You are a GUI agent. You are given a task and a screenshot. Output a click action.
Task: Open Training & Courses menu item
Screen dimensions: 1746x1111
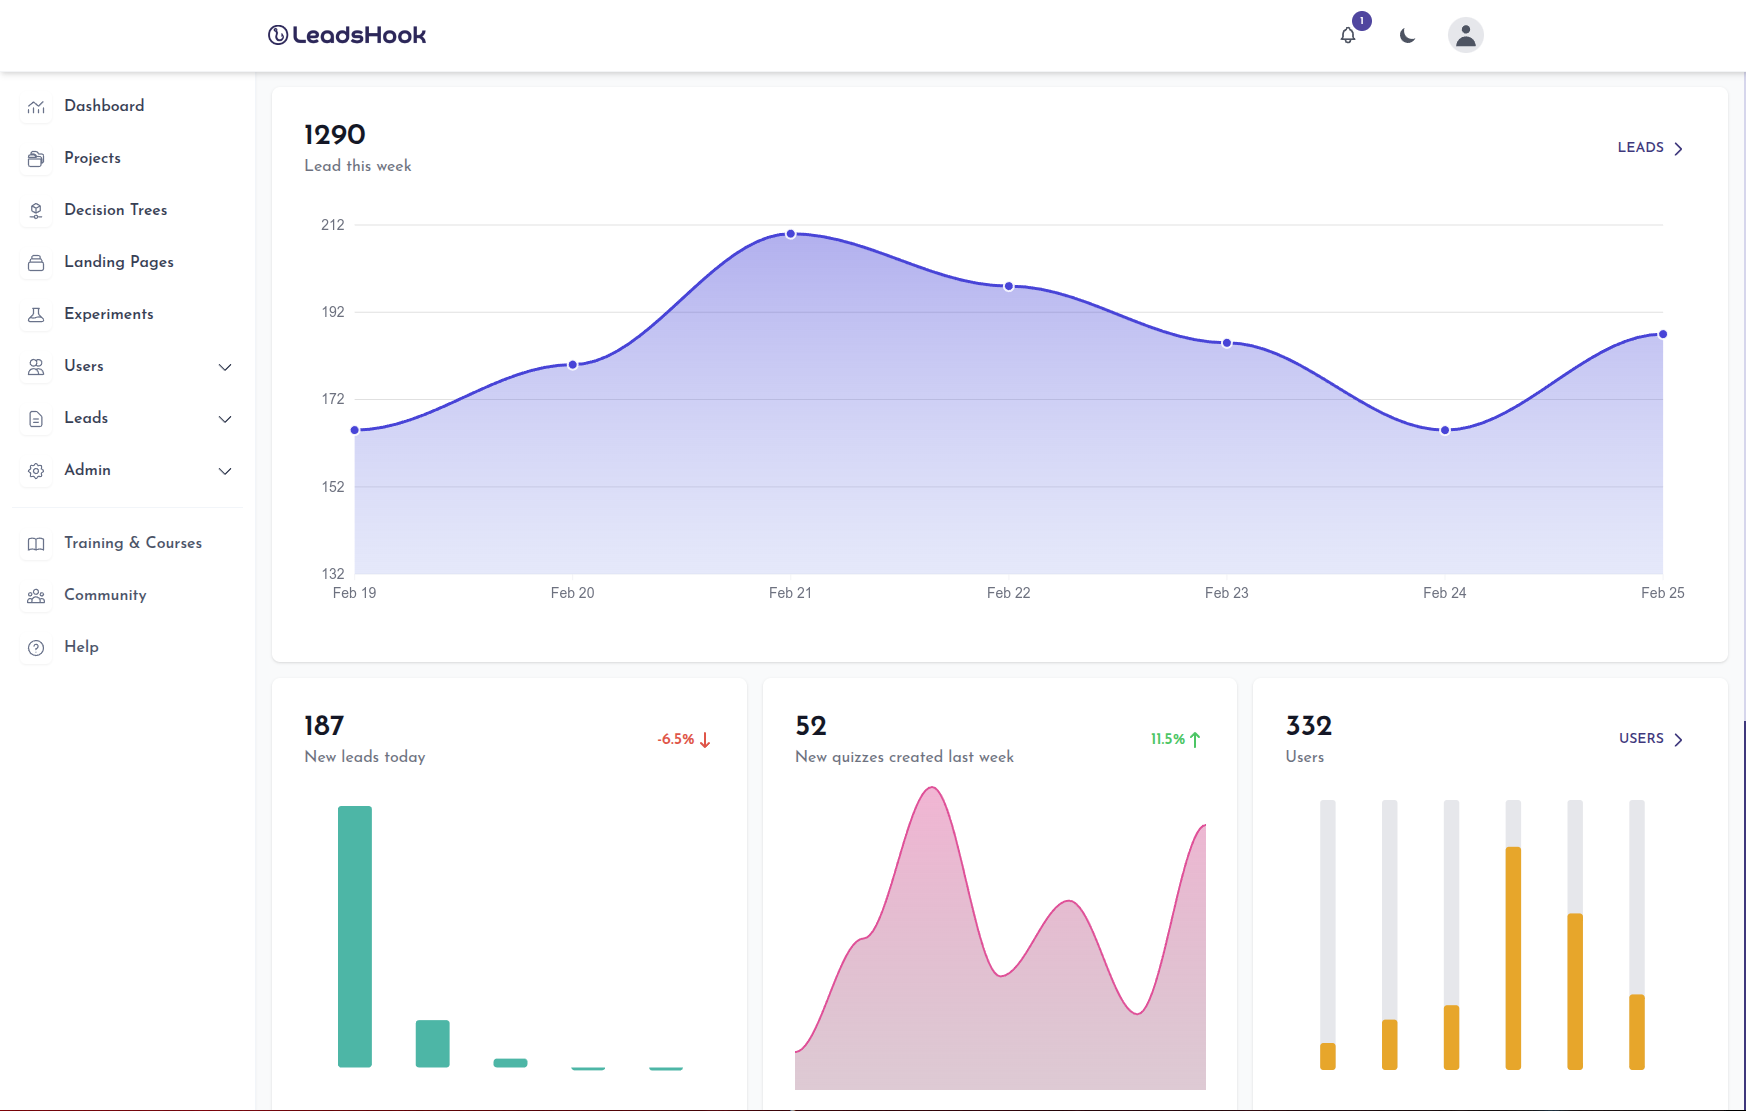click(x=133, y=543)
